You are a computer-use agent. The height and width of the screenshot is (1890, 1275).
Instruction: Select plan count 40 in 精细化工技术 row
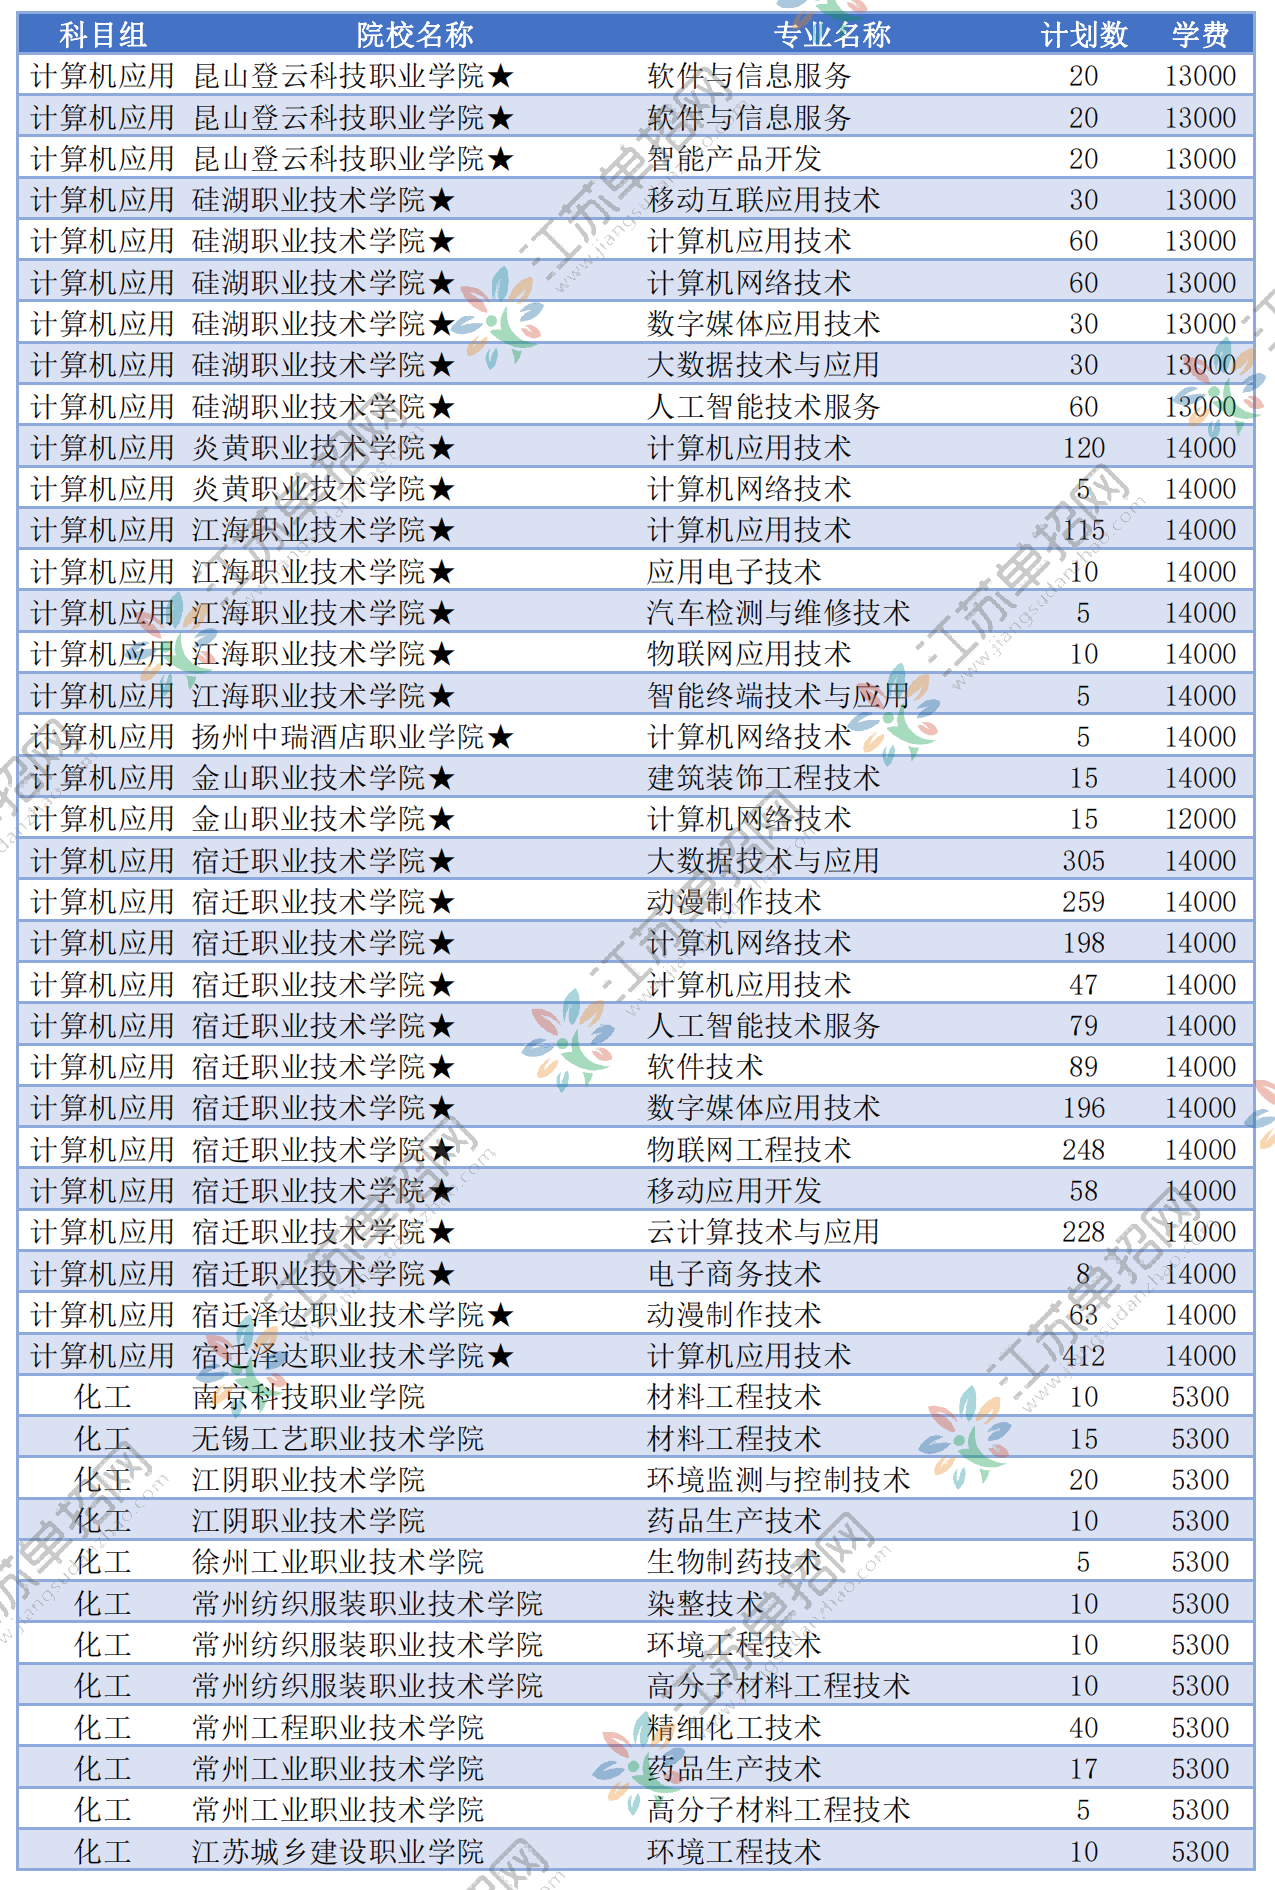point(1084,1728)
